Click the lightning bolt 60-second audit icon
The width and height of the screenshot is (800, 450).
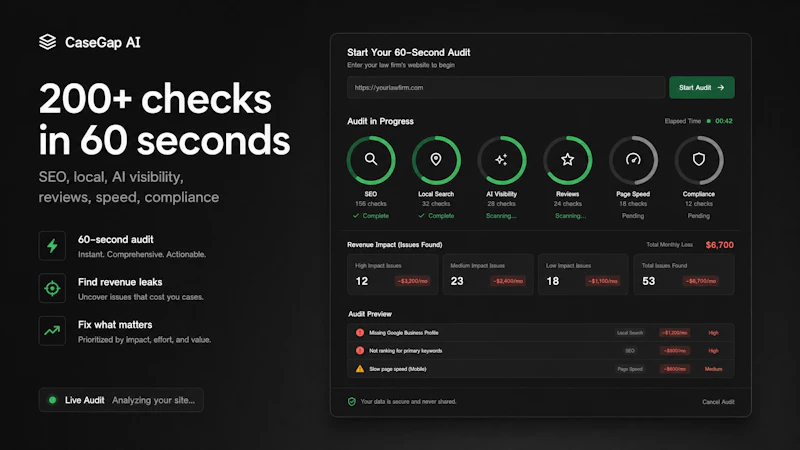pyautogui.click(x=52, y=246)
